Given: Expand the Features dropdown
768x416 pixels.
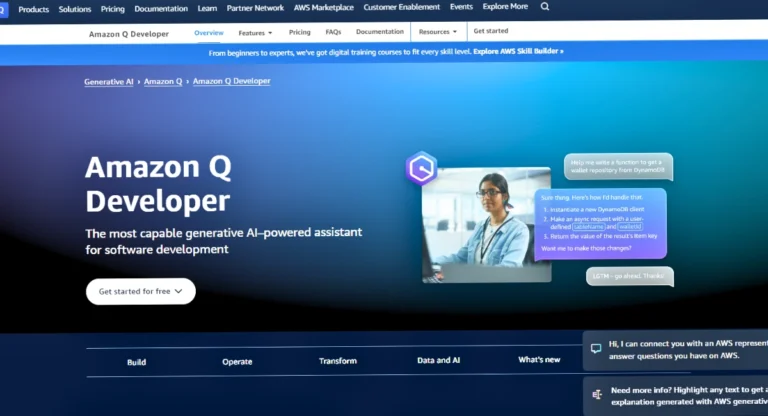Looking at the screenshot, I should tap(255, 33).
